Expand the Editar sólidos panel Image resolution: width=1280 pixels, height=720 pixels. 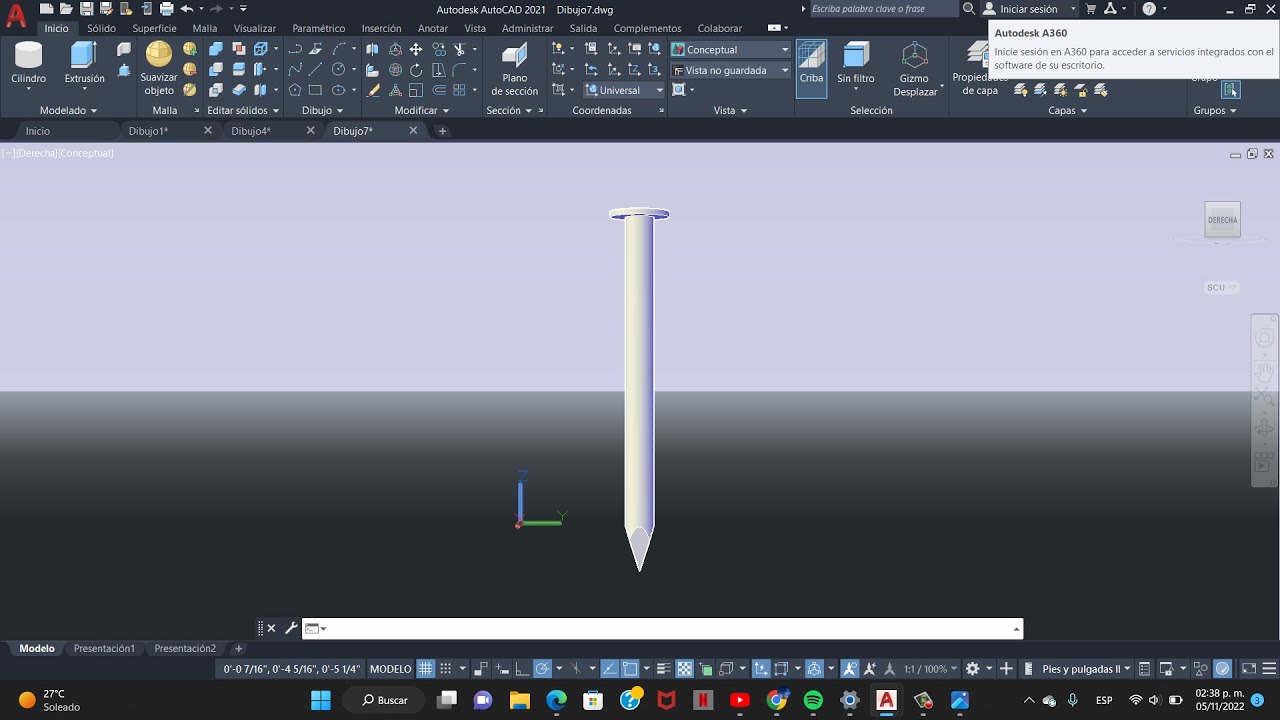(244, 110)
